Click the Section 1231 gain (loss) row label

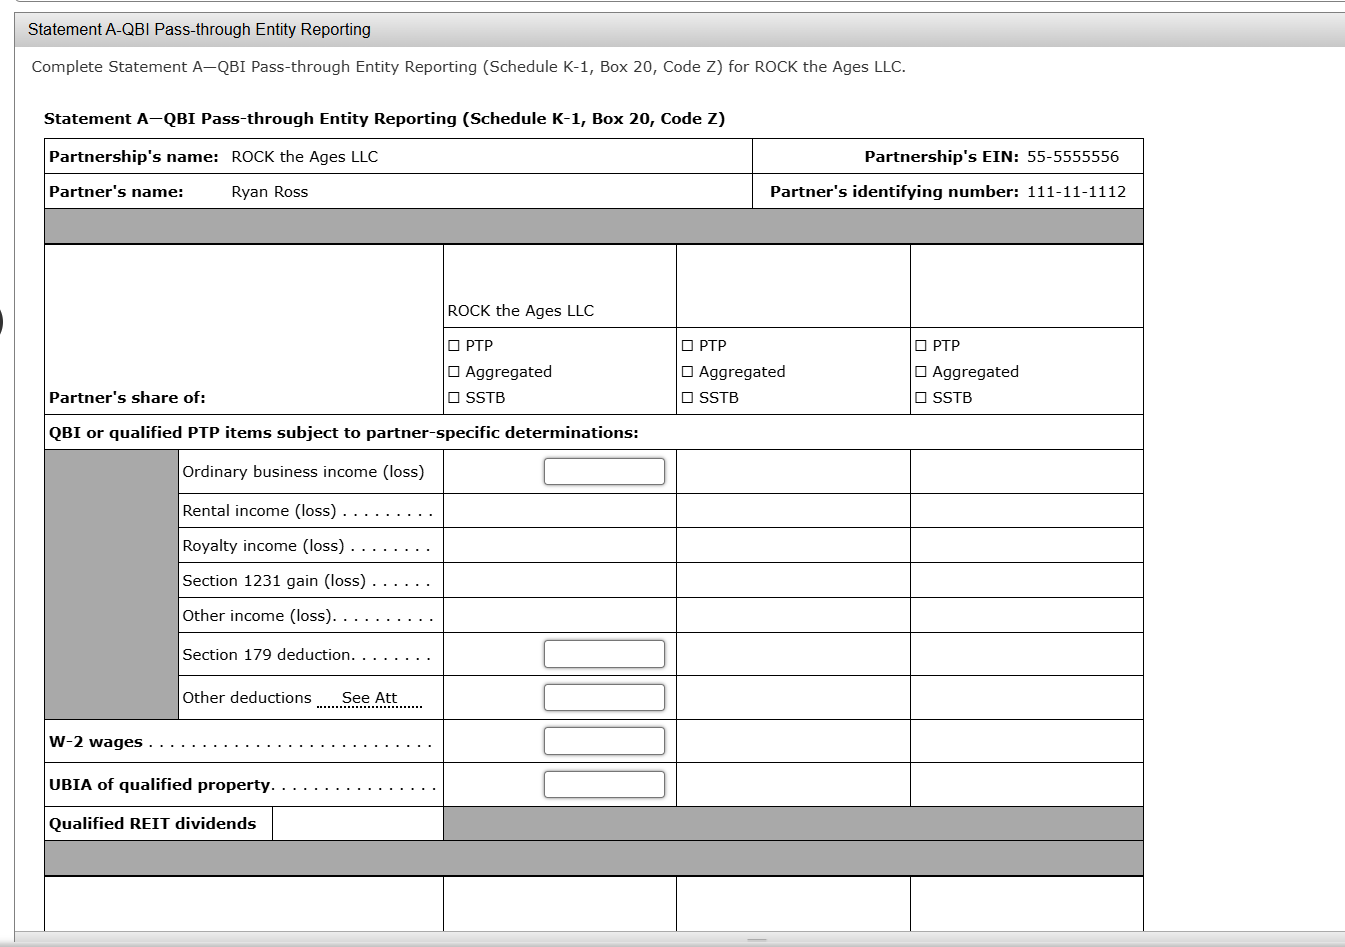[274, 581]
